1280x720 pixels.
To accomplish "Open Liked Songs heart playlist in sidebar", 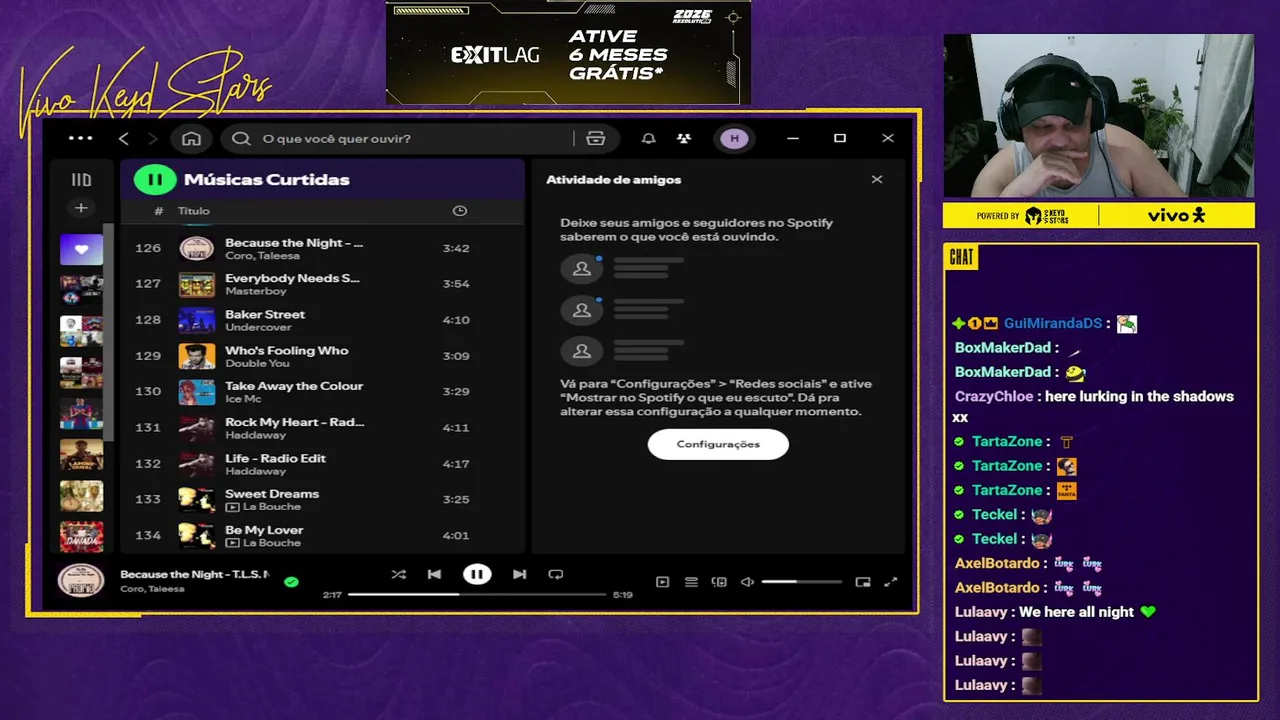I will click(x=81, y=249).
